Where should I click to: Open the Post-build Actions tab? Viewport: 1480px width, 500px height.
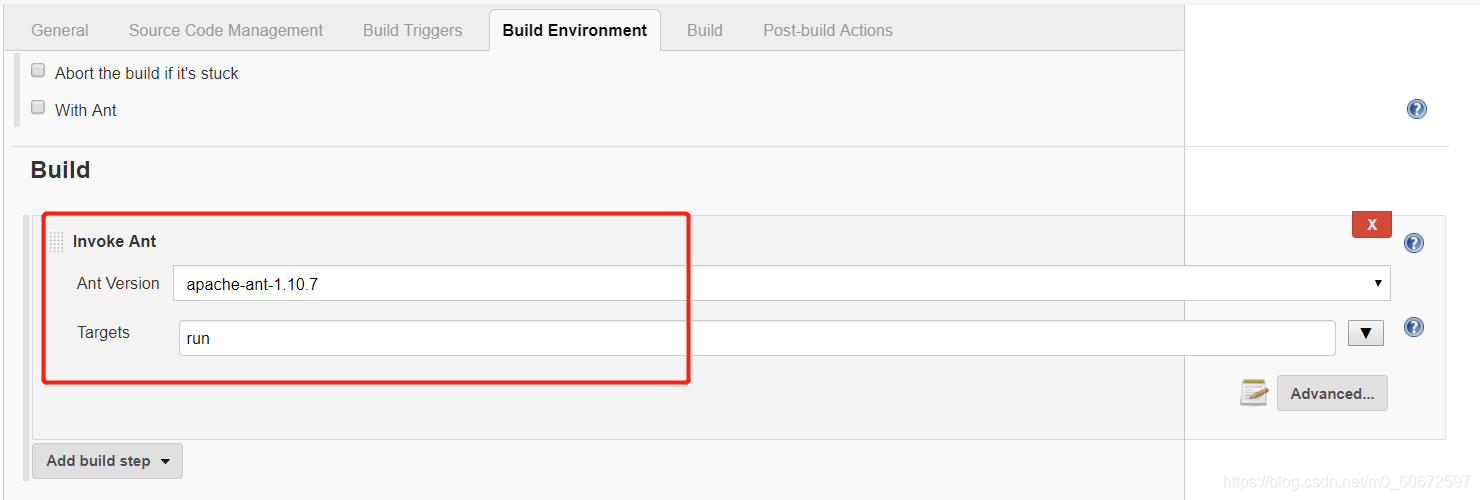828,30
